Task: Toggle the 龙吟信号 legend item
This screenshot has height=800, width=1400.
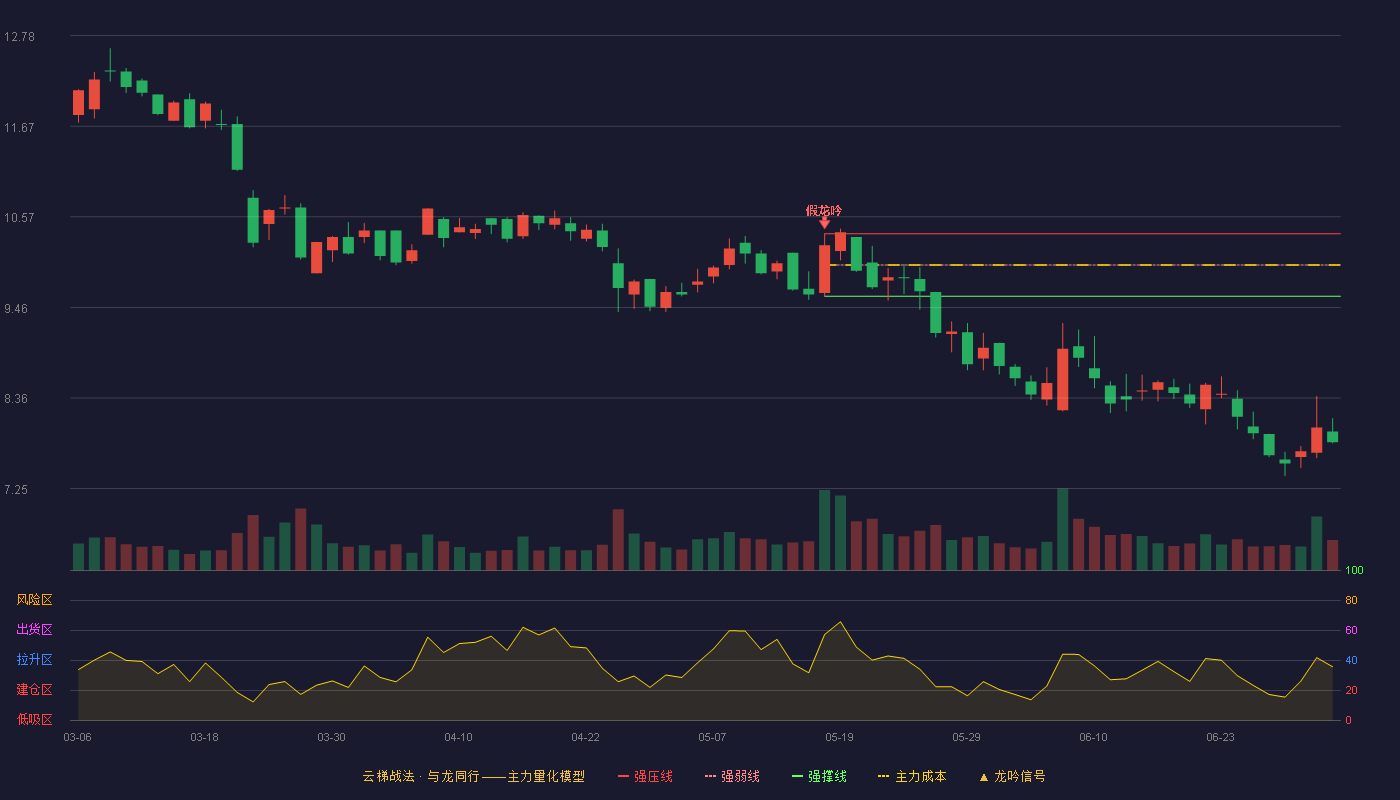Action: pyautogui.click(x=1012, y=776)
